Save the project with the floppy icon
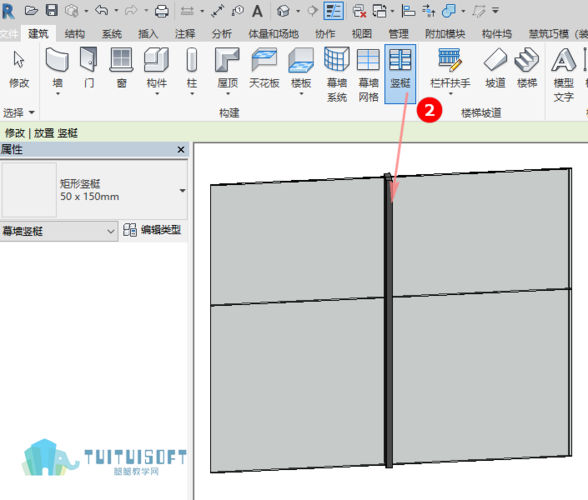This screenshot has width=588, height=500. (52, 10)
